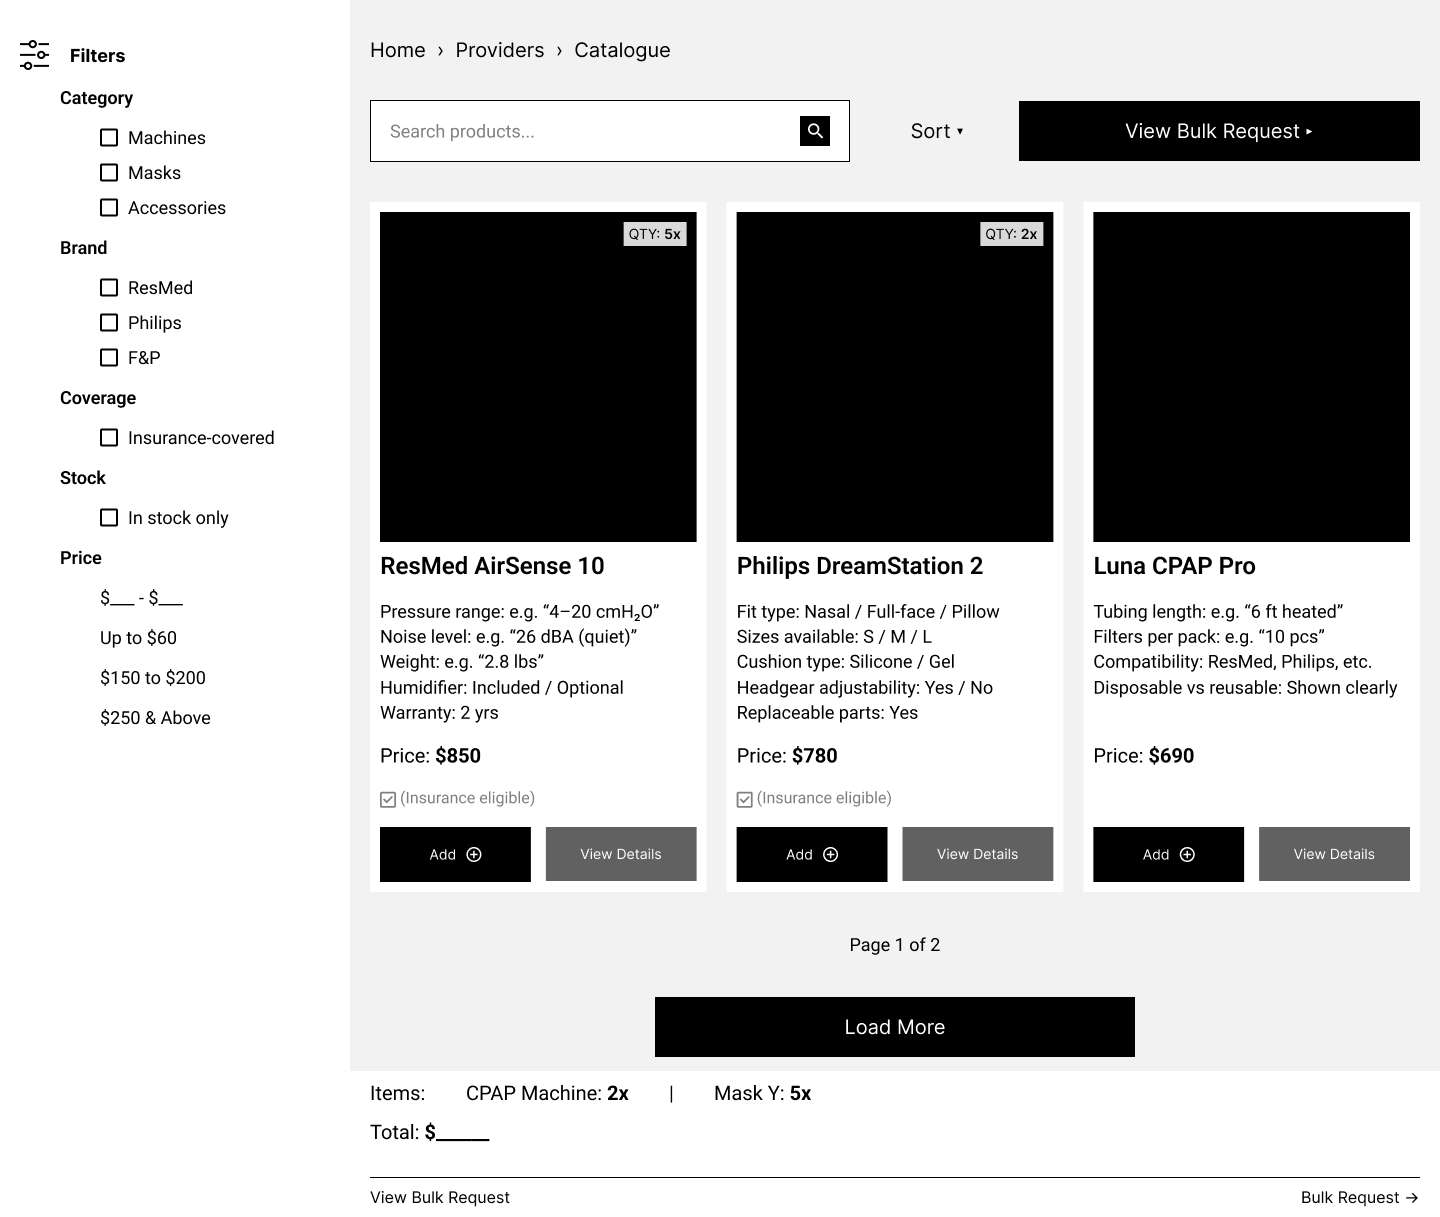Viewport: 1440px width, 1217px height.
Task: Select the F&P brand checkbox
Action: click(x=109, y=358)
